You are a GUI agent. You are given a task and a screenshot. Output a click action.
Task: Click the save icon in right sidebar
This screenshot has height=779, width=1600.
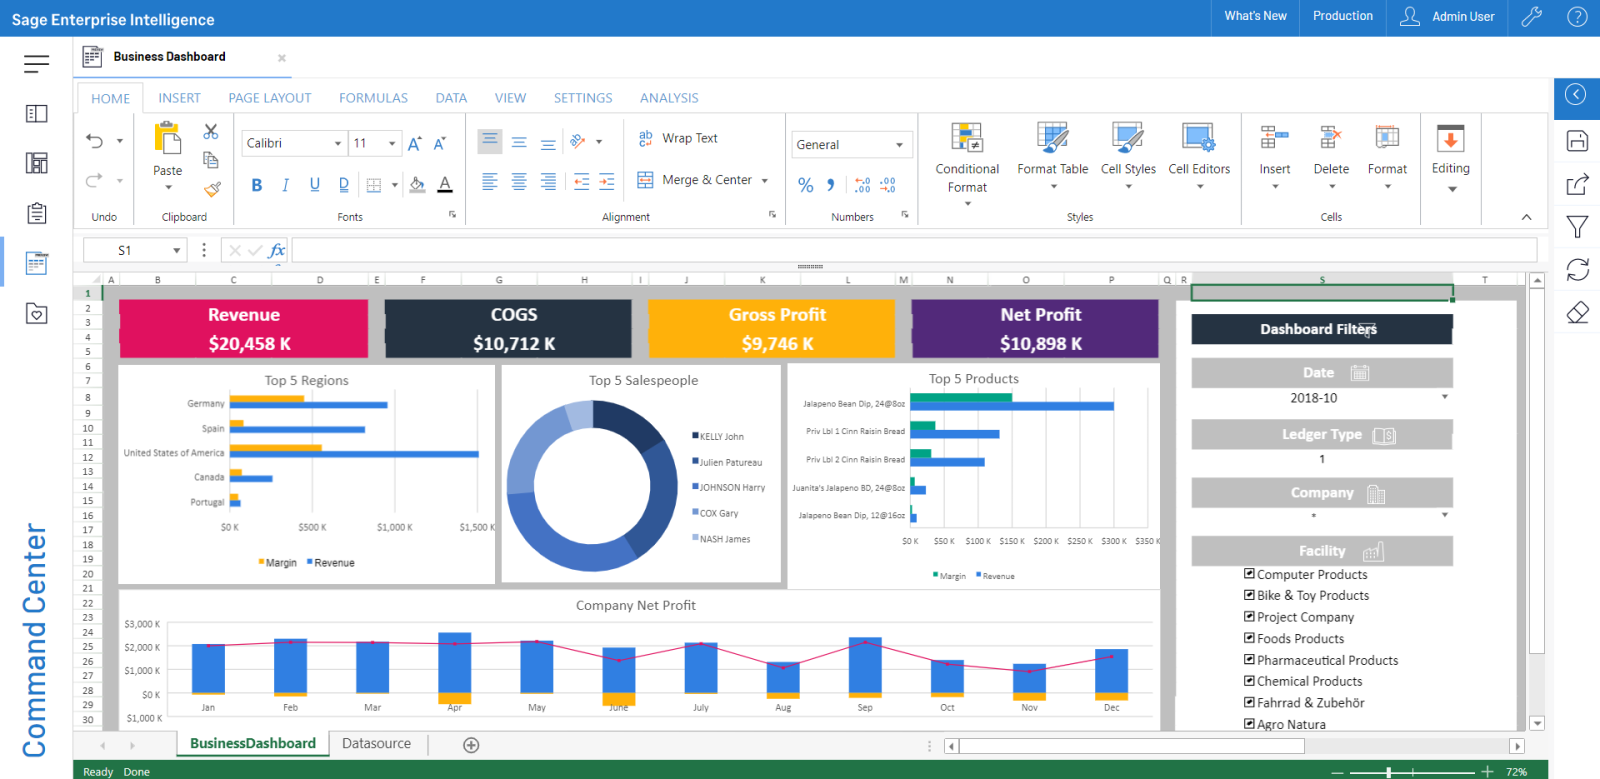1577,141
